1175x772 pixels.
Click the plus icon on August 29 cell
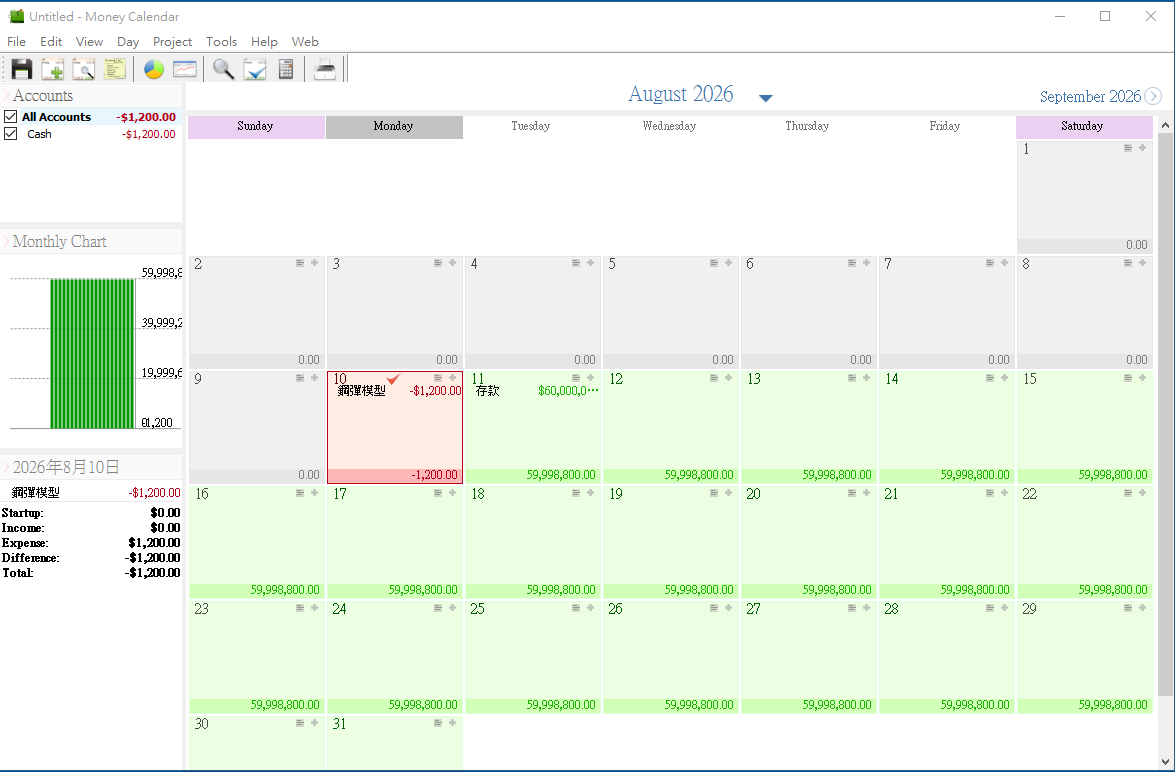[x=1142, y=608]
